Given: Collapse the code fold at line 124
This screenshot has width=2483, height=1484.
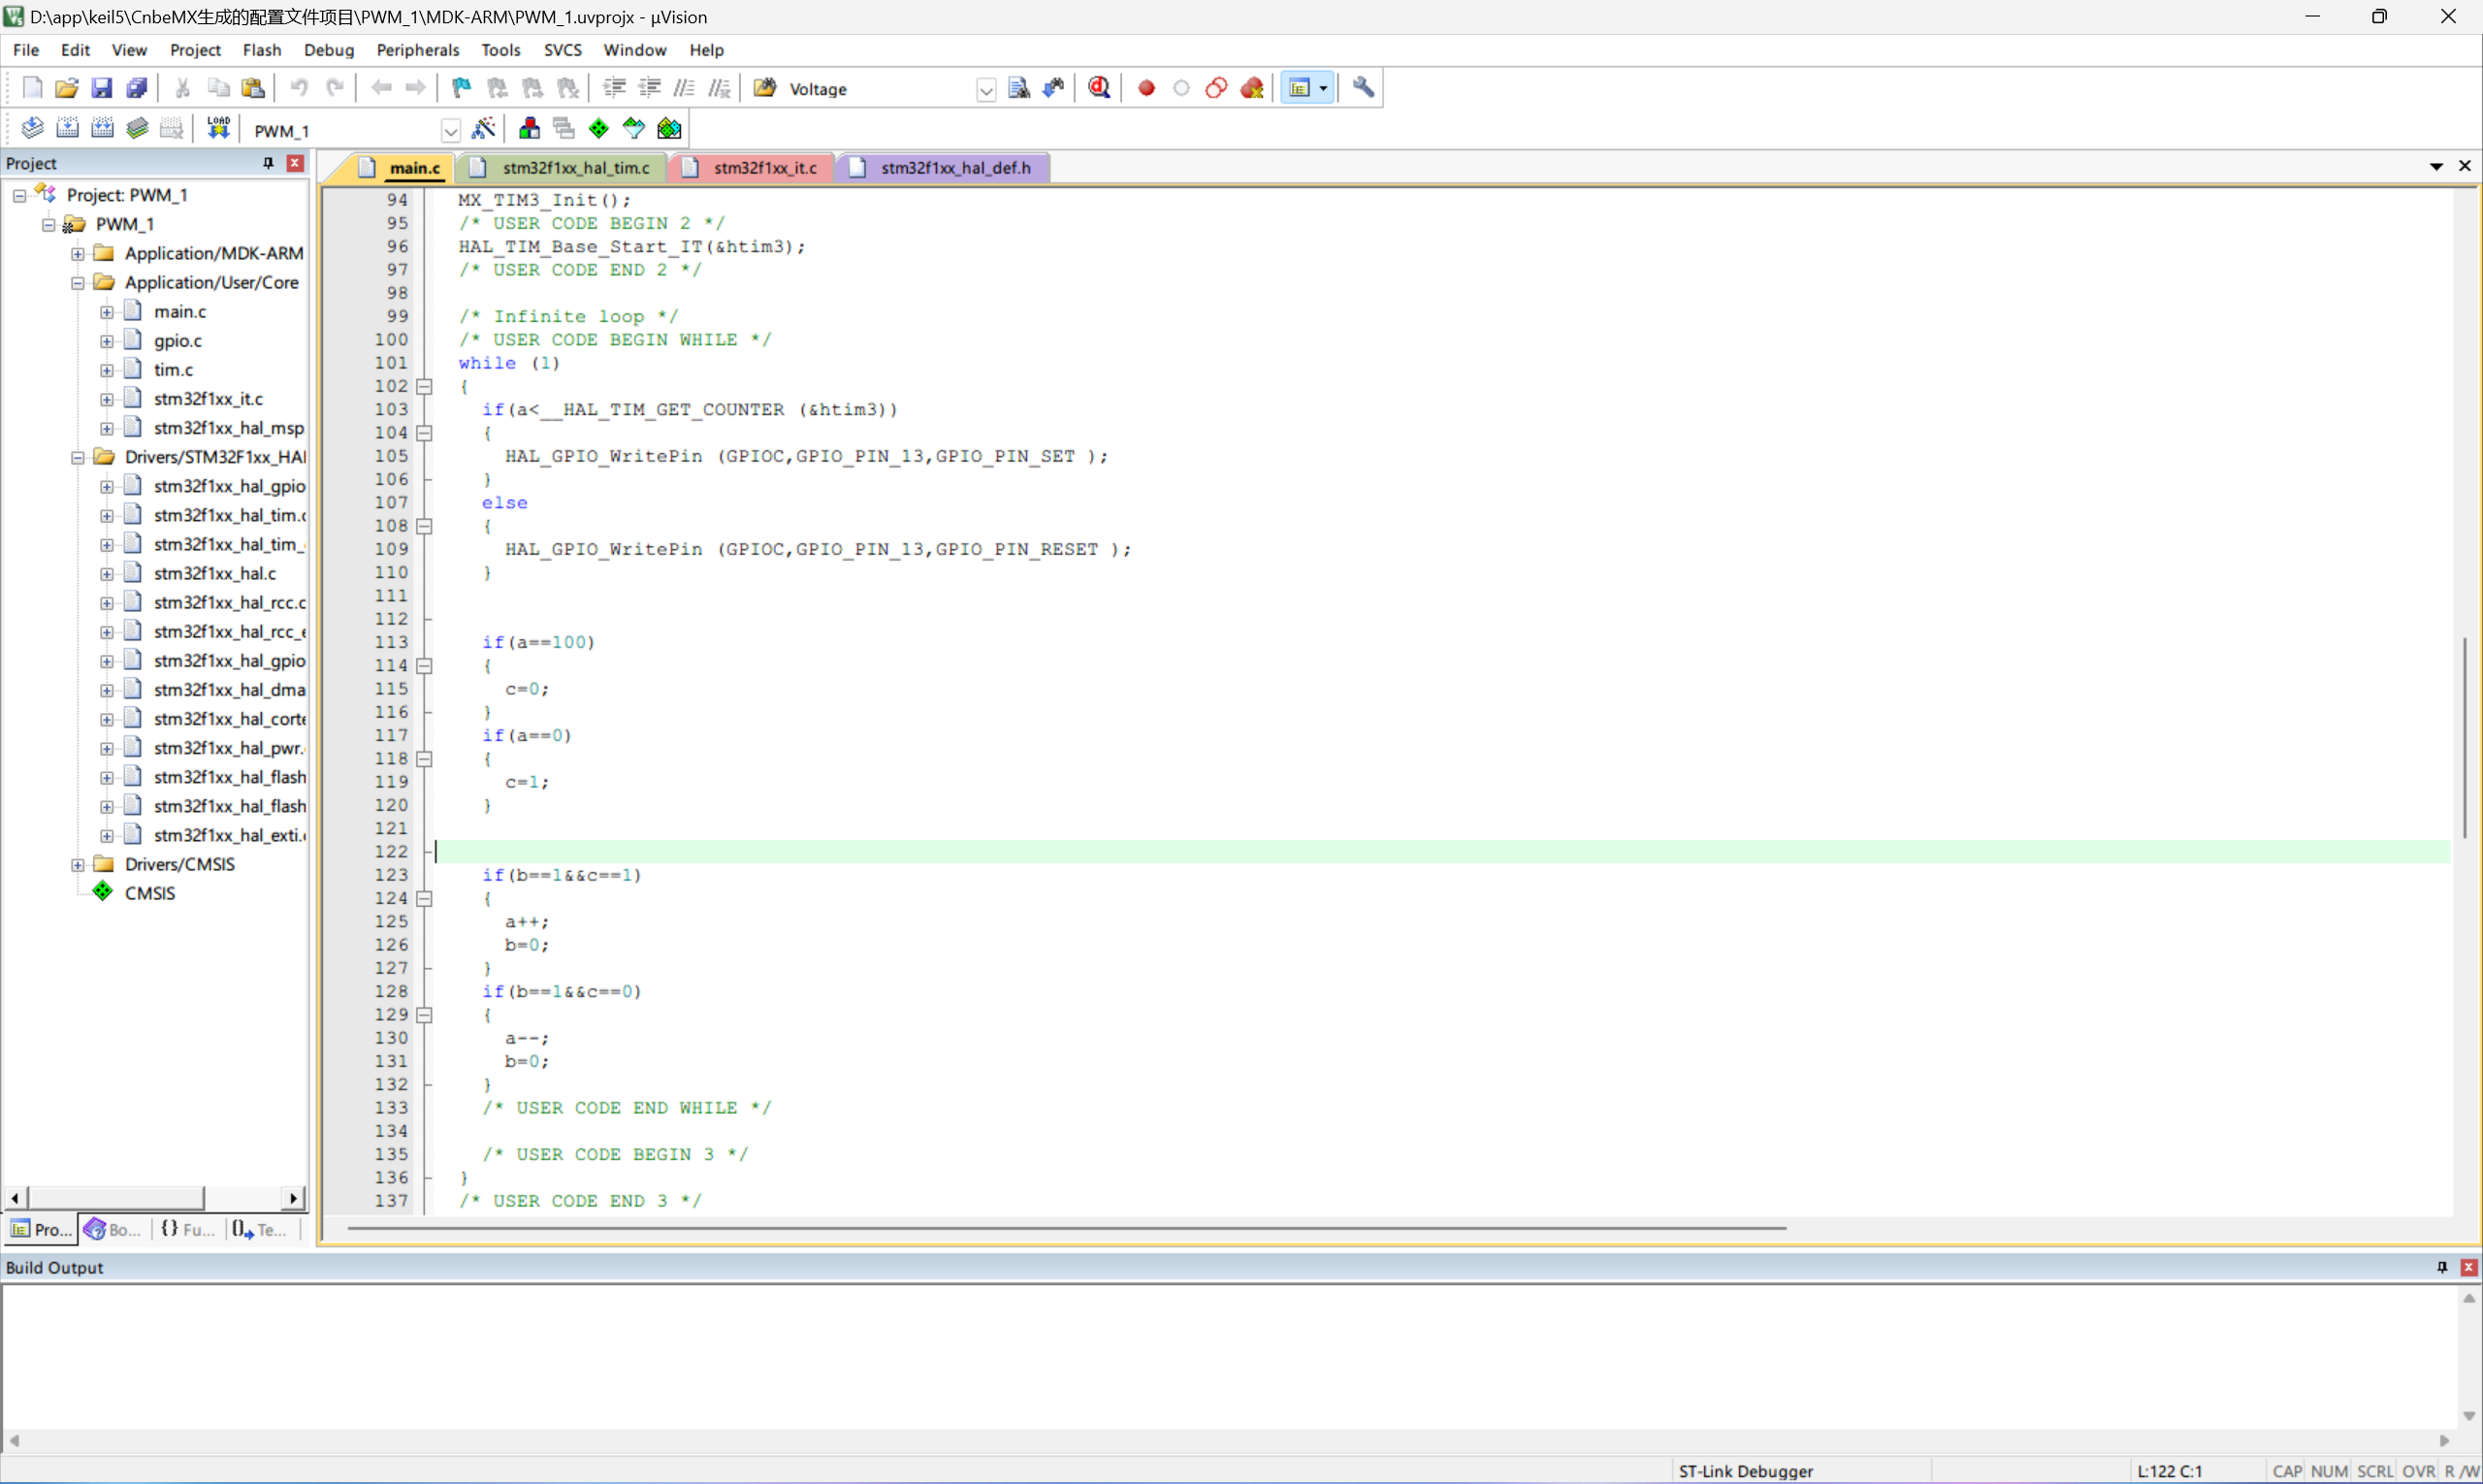Looking at the screenshot, I should pyautogui.click(x=424, y=898).
